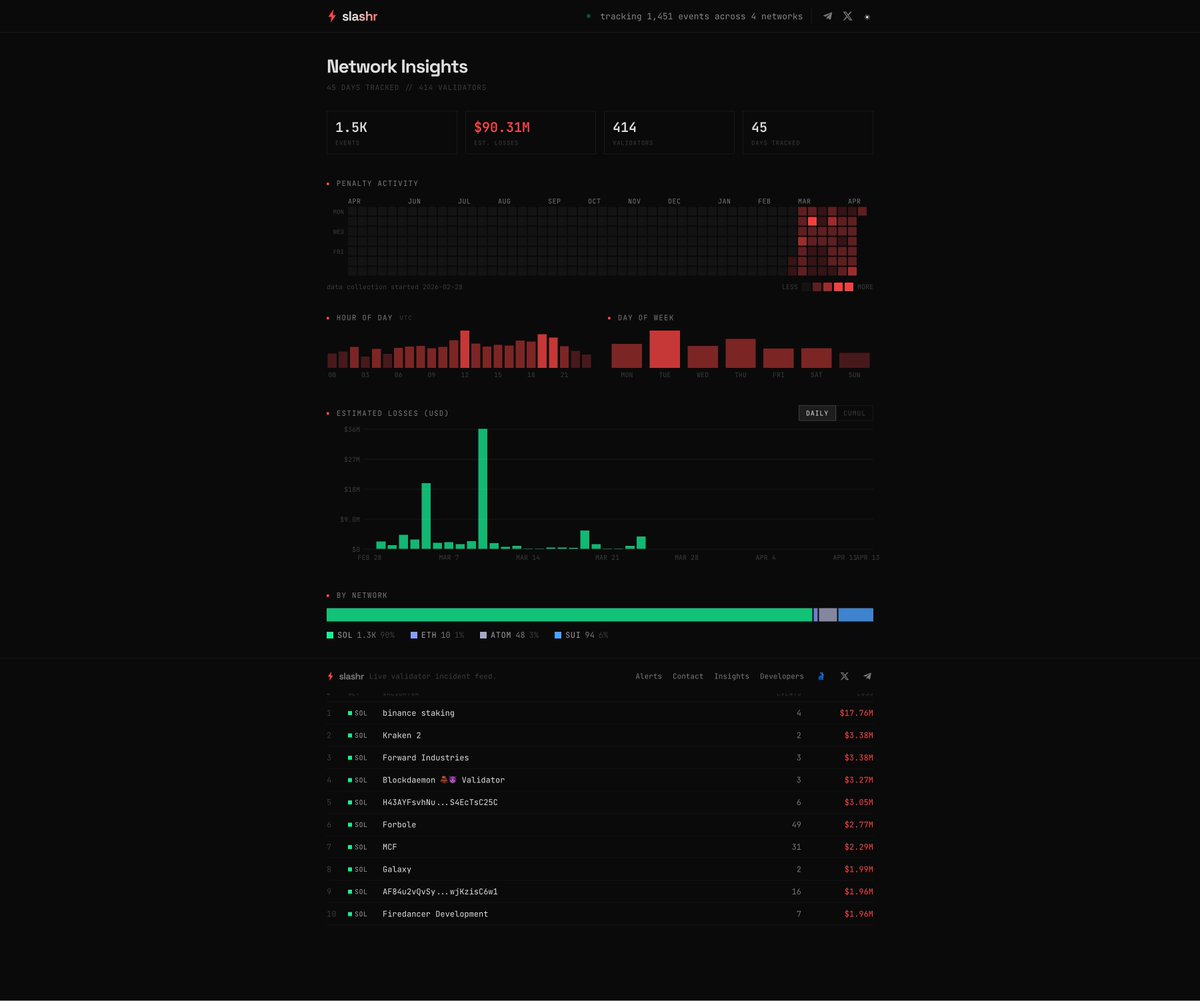Open the X (Twitter) link in the header
This screenshot has width=1200, height=1001.
848,16
